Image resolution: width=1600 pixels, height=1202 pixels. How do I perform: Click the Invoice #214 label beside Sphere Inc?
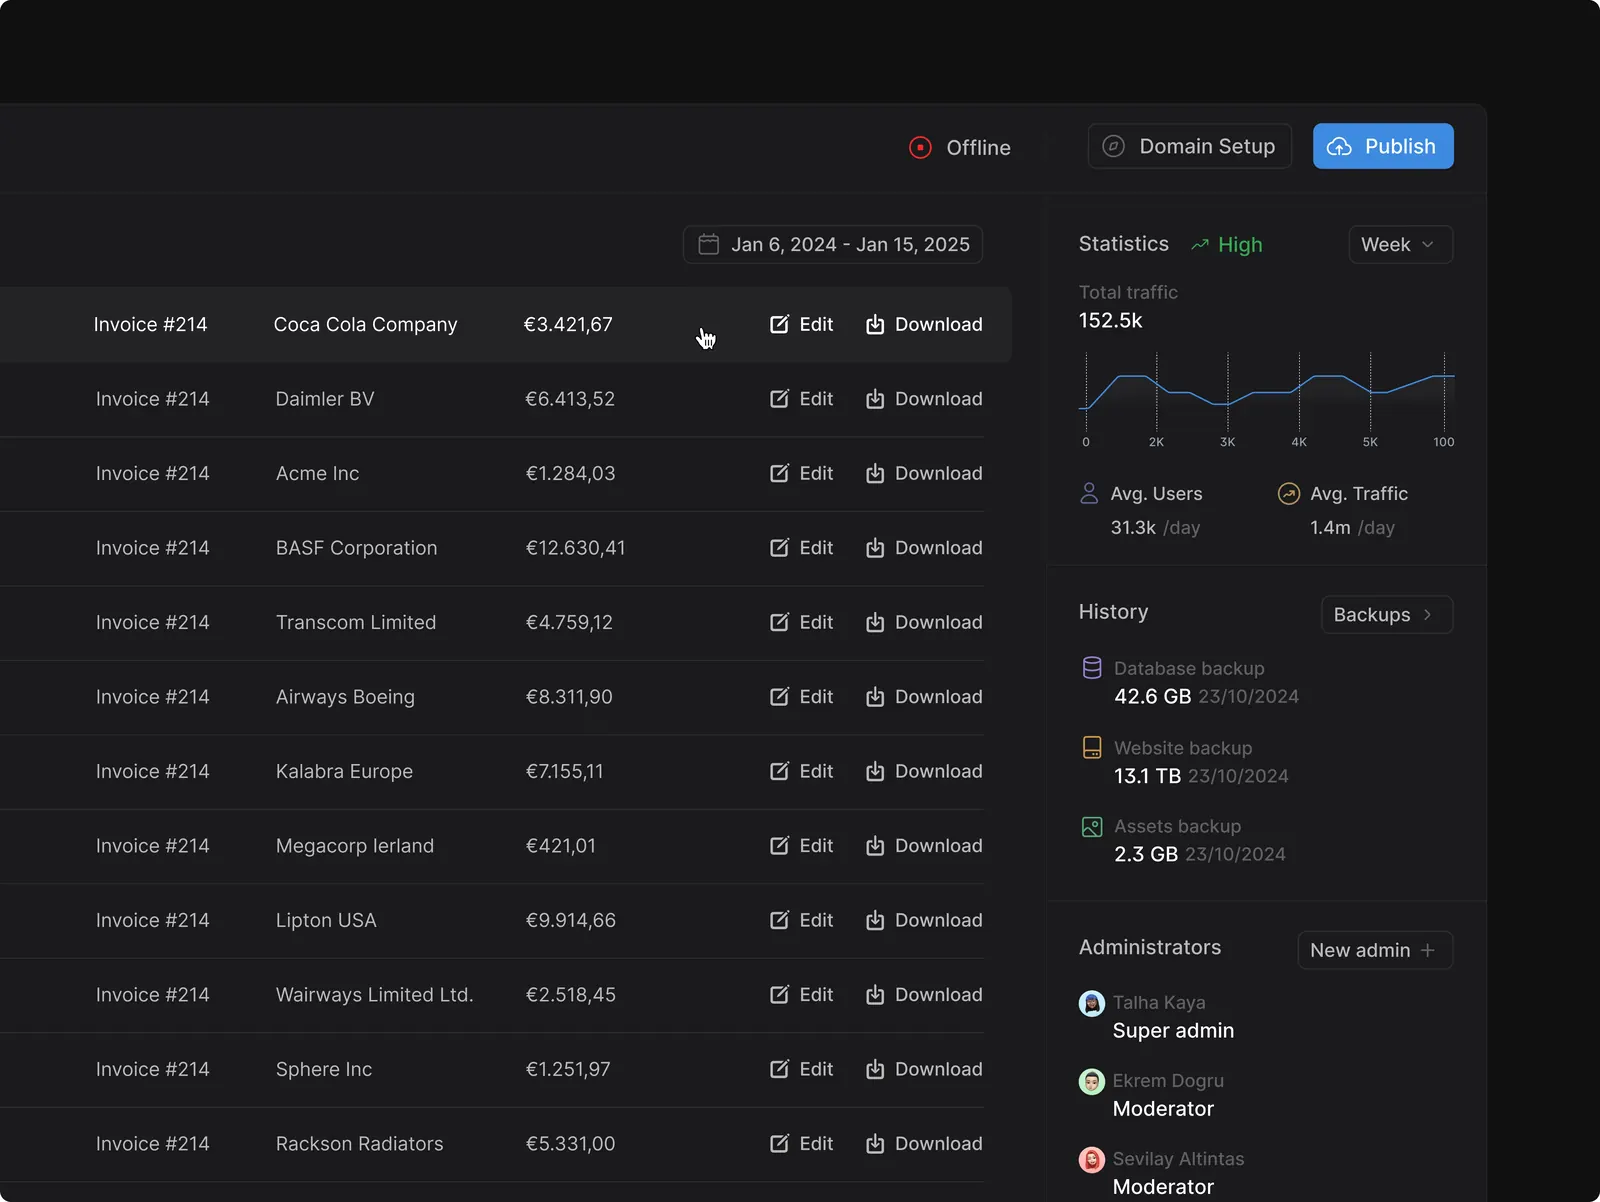coord(153,1069)
